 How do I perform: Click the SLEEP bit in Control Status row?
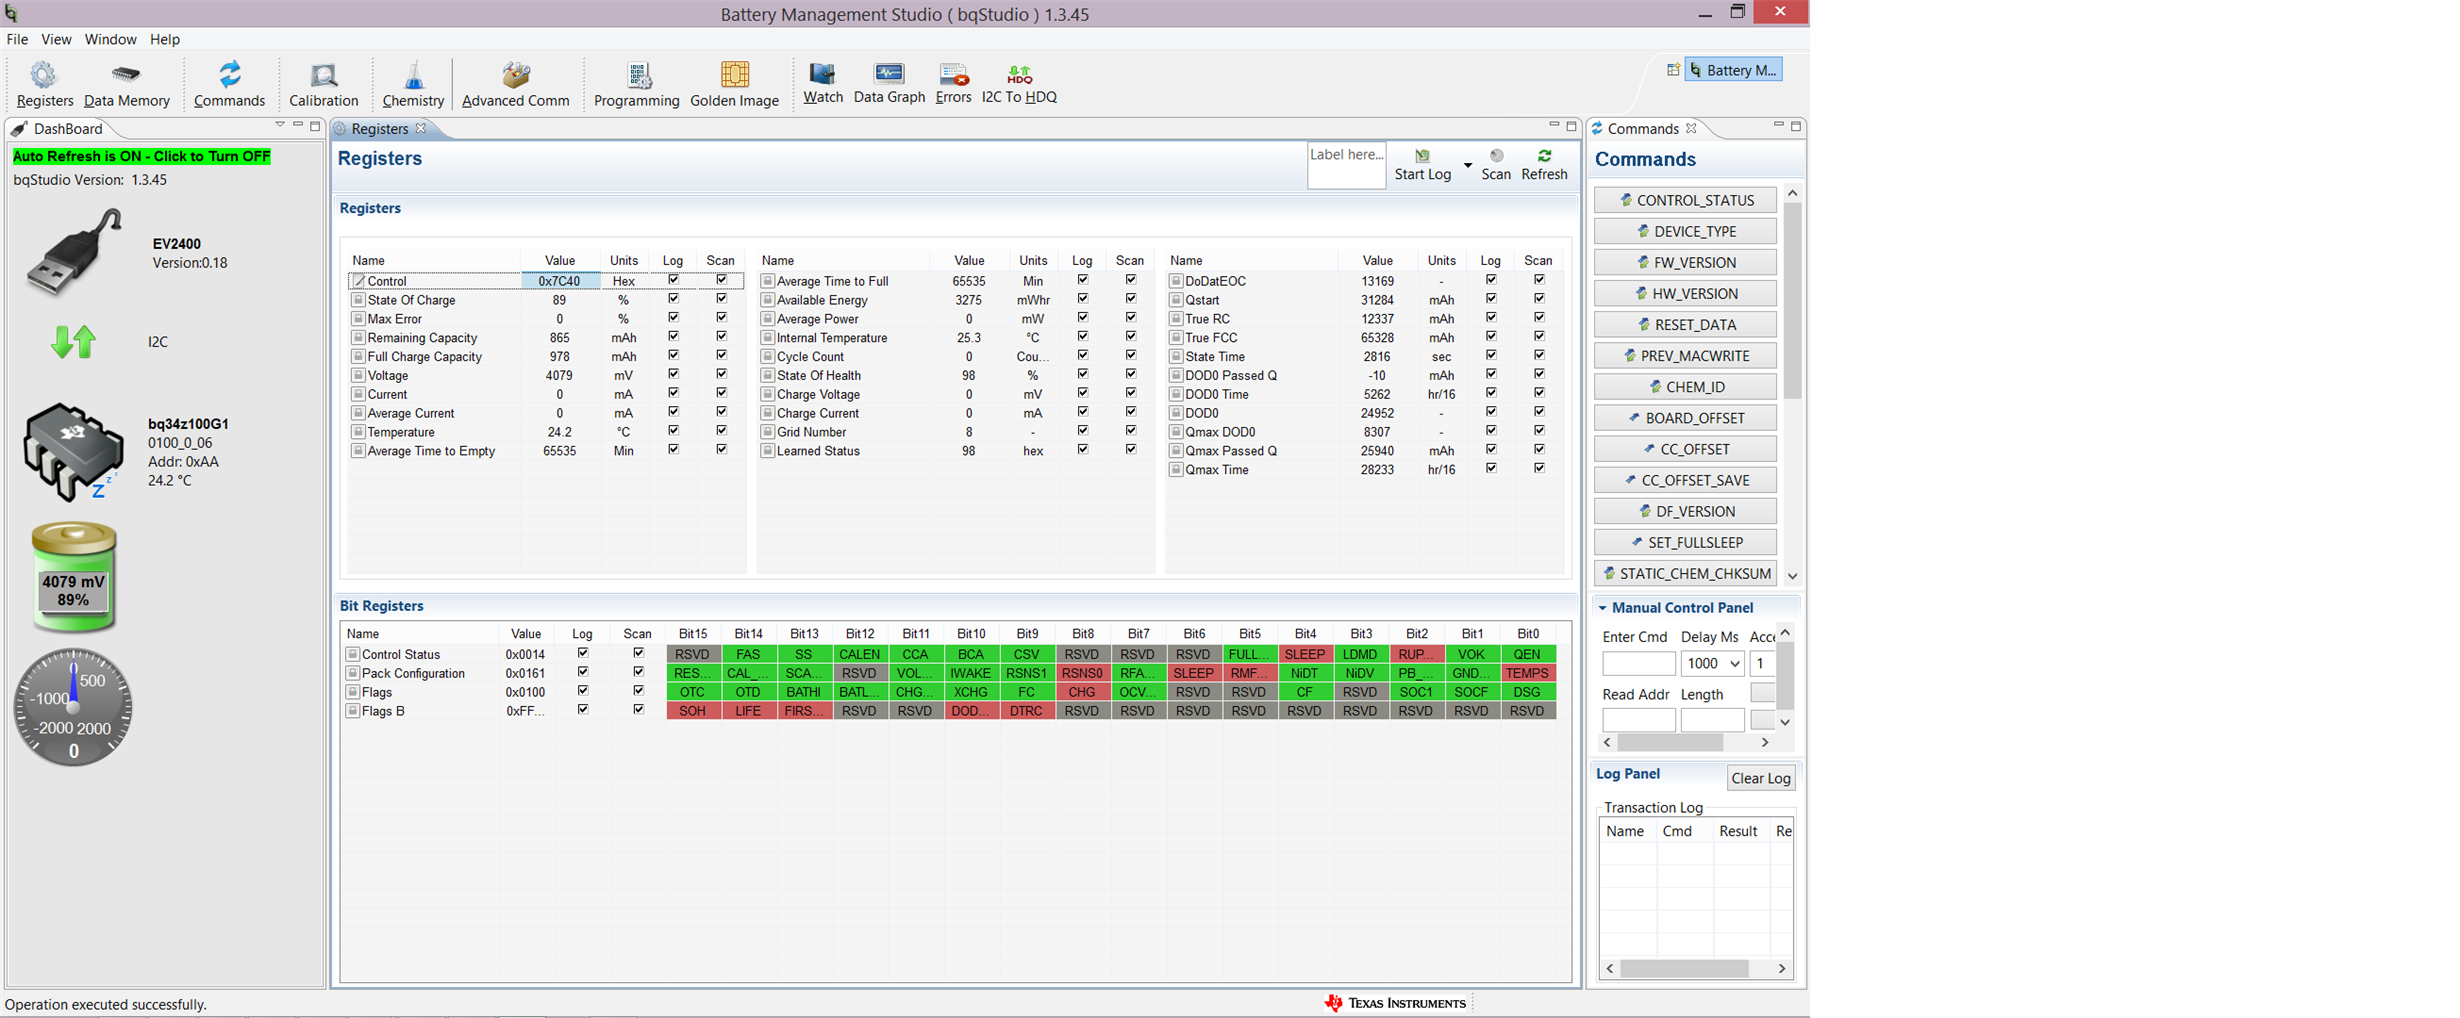click(1304, 654)
